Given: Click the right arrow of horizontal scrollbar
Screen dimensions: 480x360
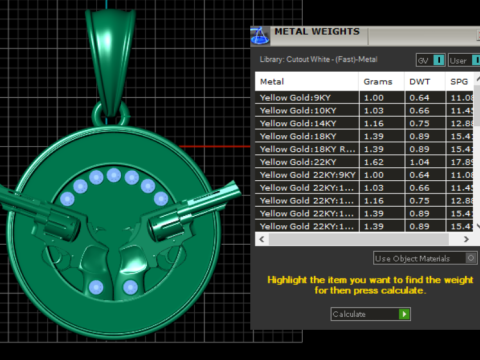Looking at the screenshot, I should (x=466, y=239).
